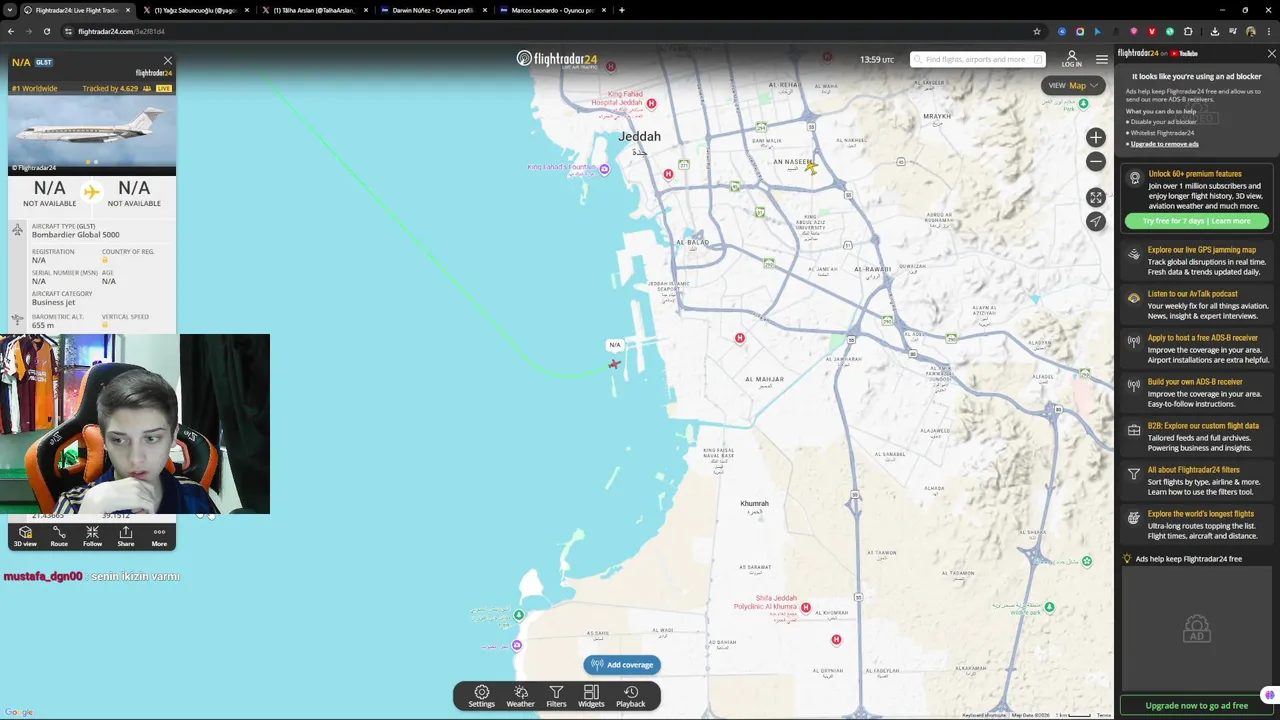Close the aircraft details panel
Screen dimensions: 1280x720
tap(168, 61)
